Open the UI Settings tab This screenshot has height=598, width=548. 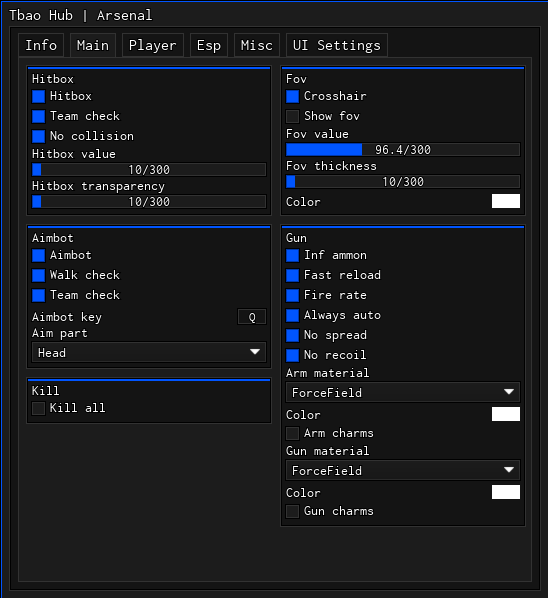click(x=337, y=45)
